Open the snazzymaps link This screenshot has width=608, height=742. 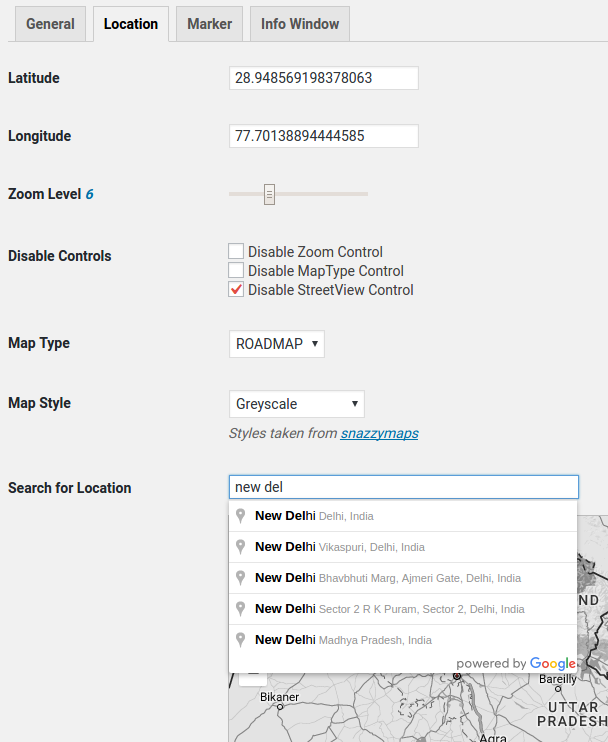click(x=379, y=433)
